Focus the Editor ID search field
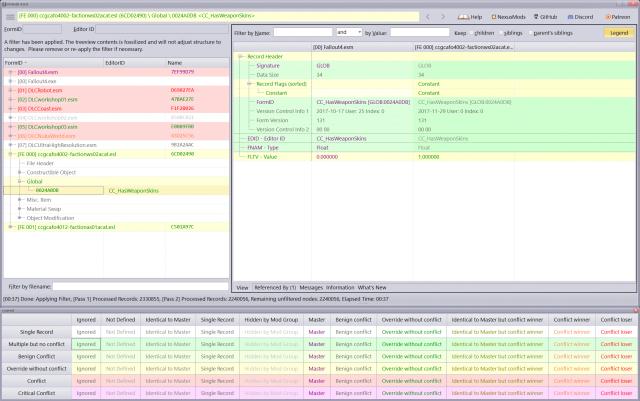 pyautogui.click(x=162, y=29)
